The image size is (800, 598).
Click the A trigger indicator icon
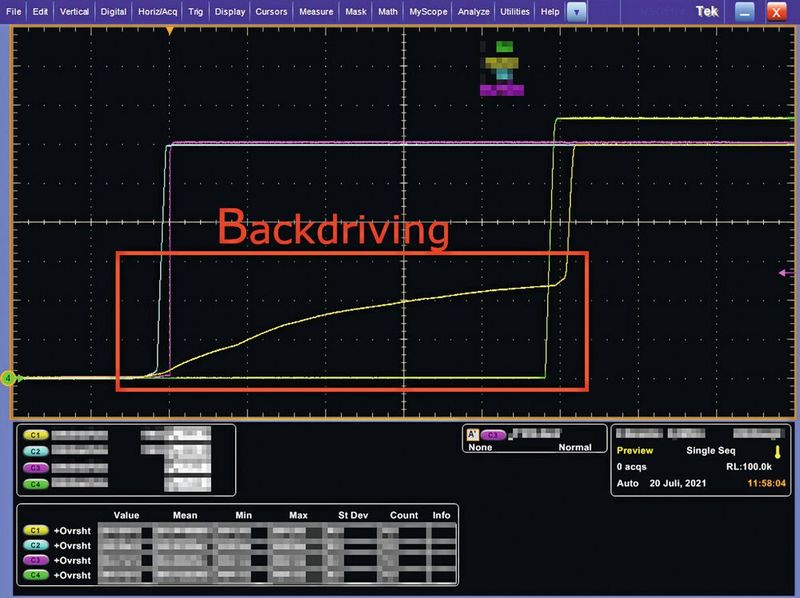click(x=473, y=435)
